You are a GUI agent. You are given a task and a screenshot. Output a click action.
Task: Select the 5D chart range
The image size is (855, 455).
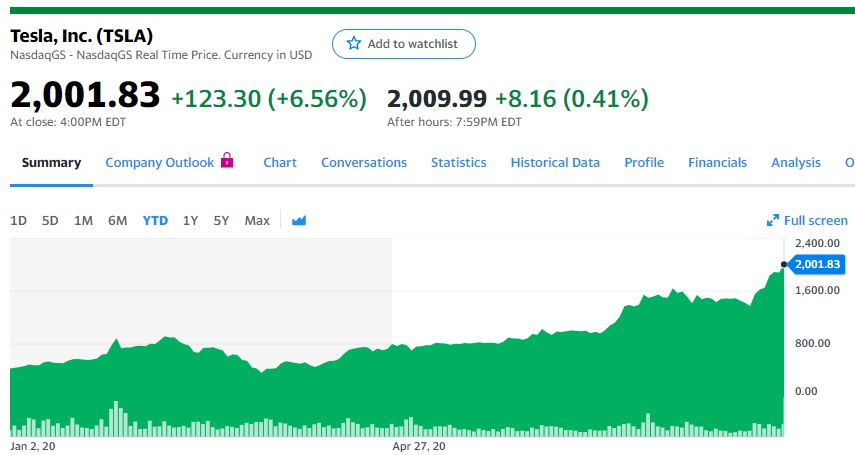[x=50, y=220]
